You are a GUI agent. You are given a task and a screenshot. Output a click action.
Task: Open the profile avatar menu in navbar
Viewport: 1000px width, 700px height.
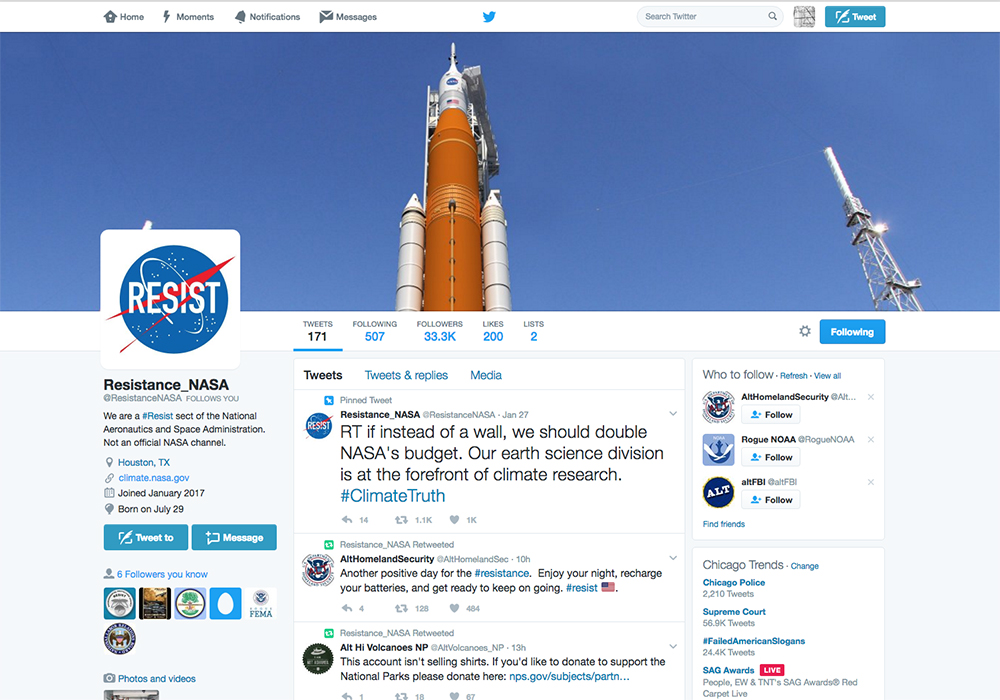804,17
